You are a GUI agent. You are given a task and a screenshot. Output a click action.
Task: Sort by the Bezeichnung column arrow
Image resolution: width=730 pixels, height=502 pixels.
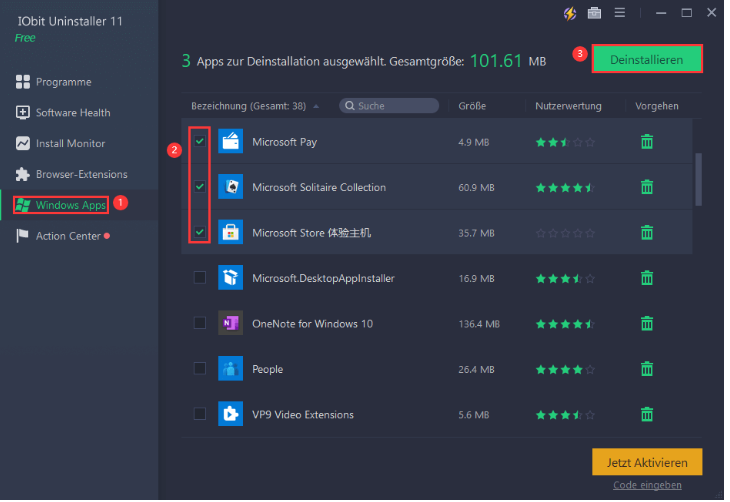[316, 107]
